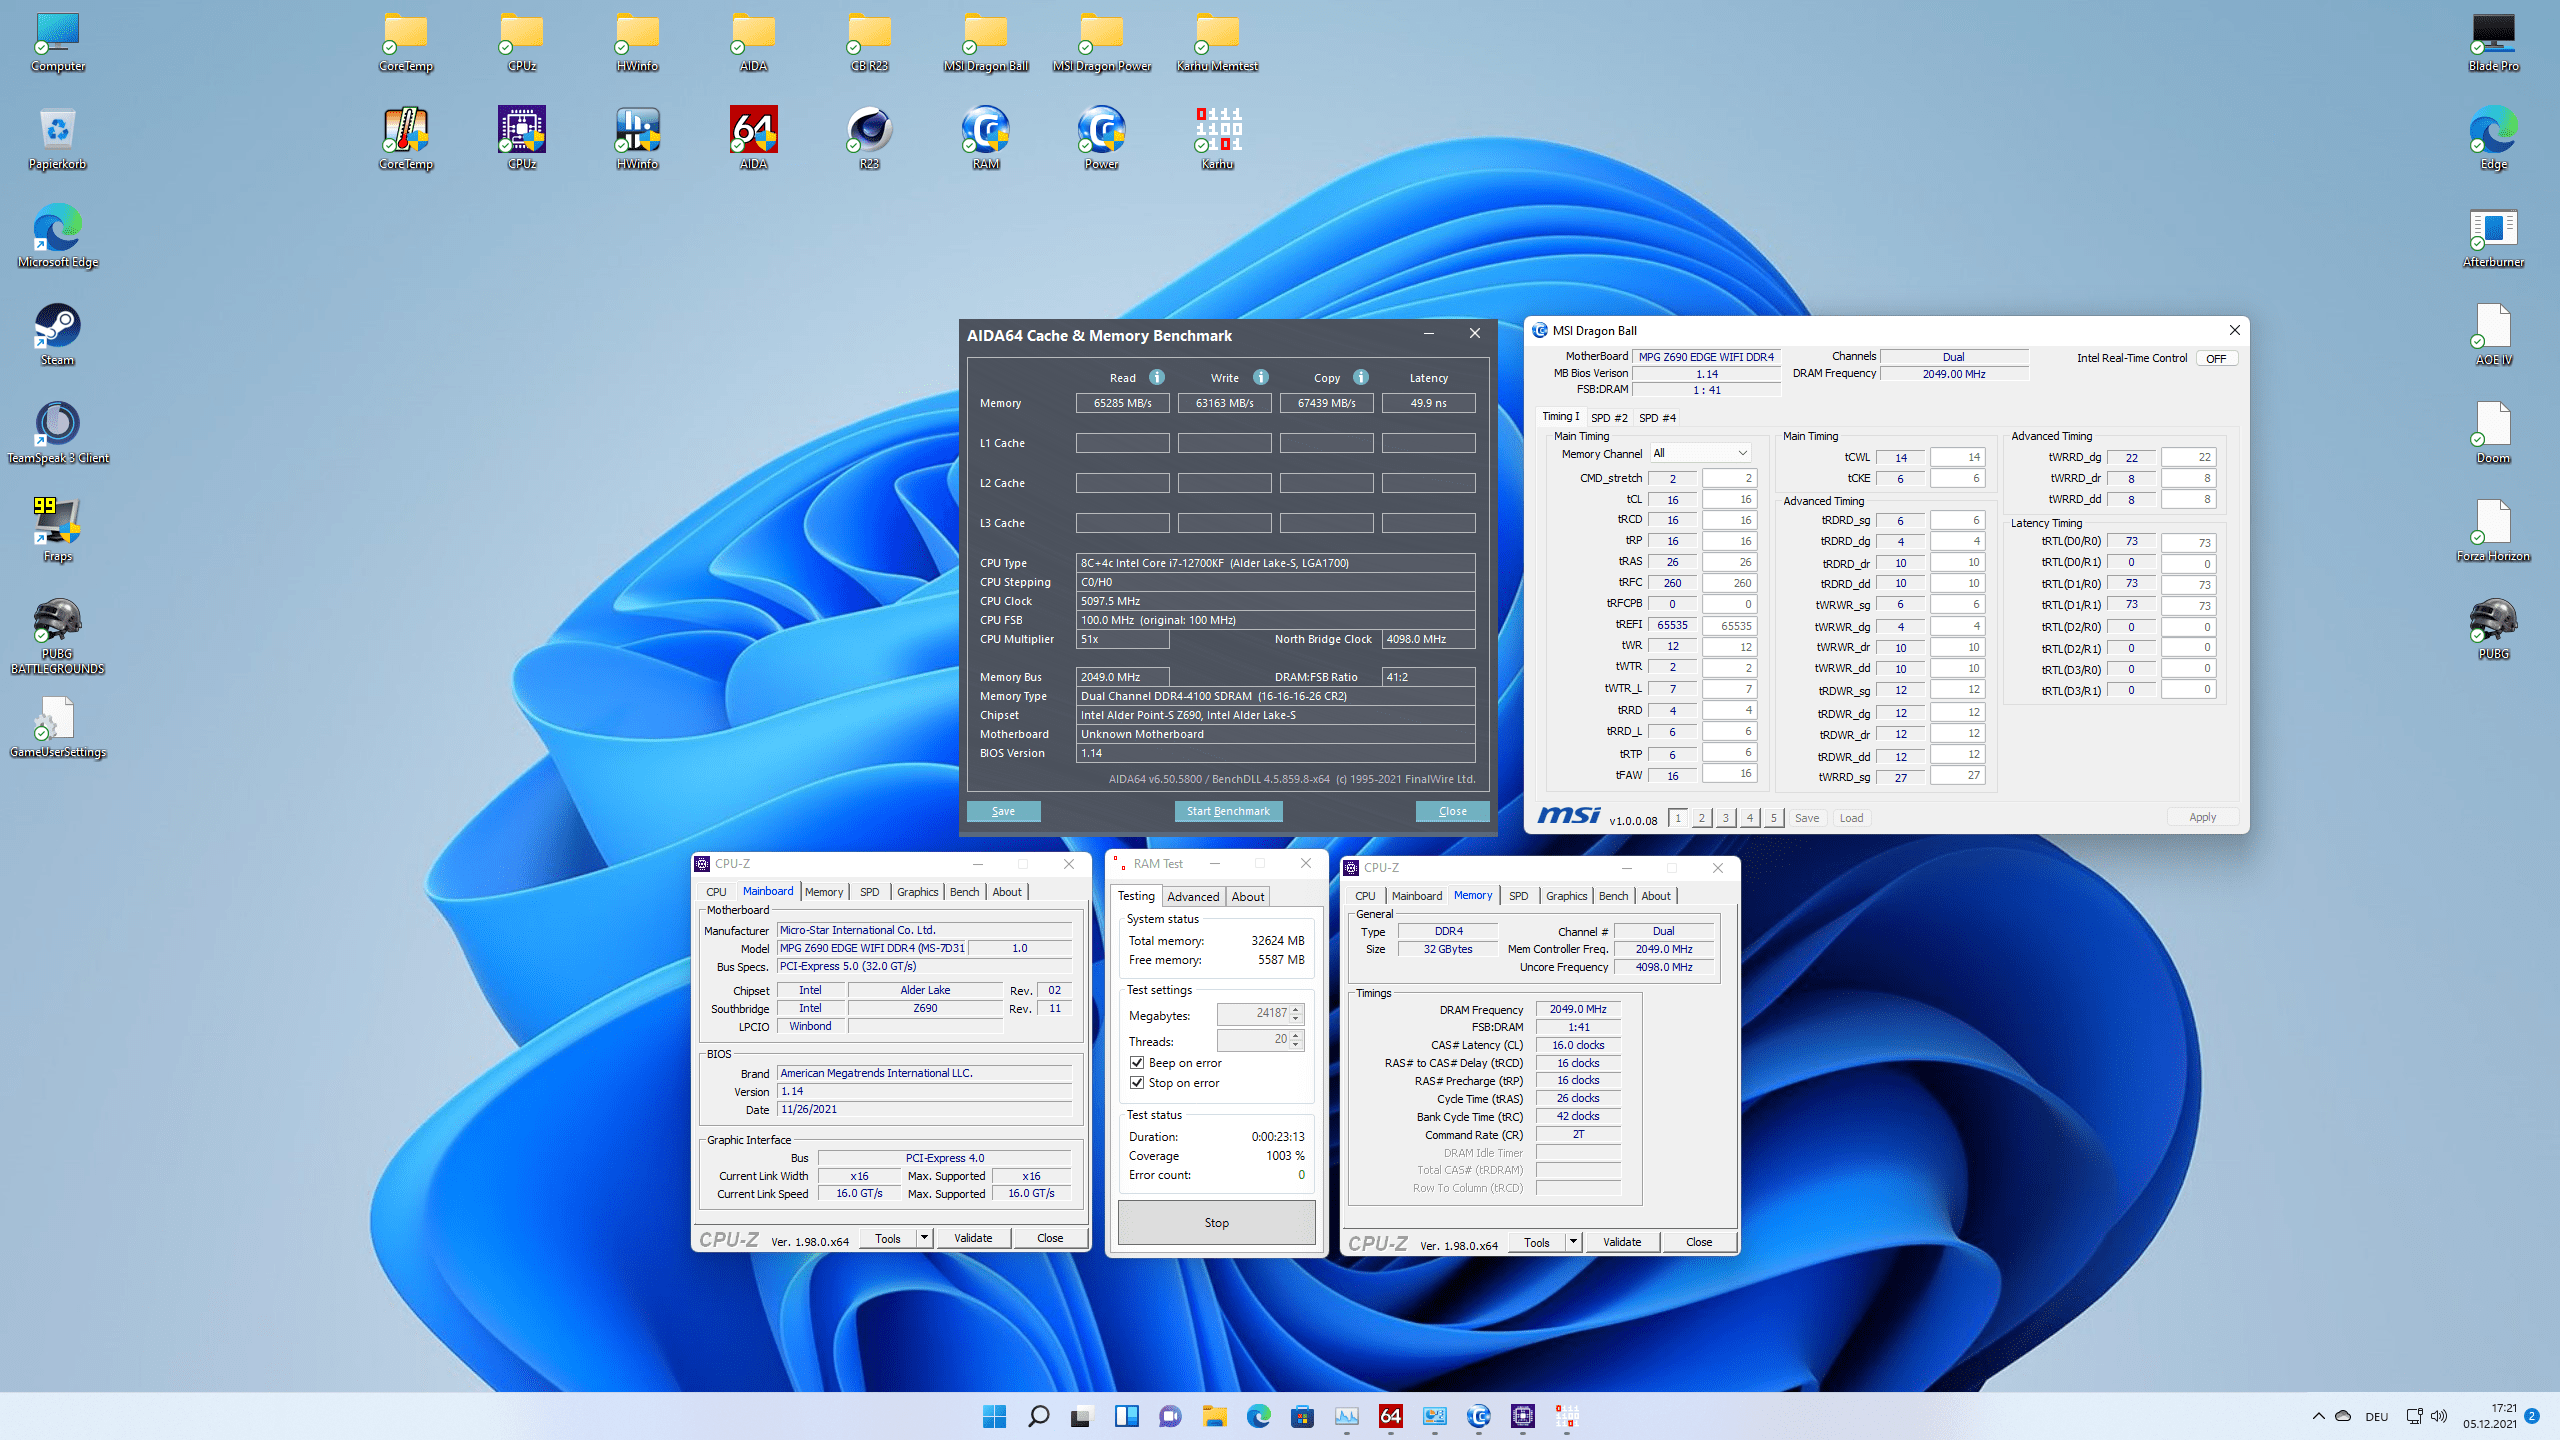Switch to SPD #4 tab in MSI Dragon Ball

tap(1657, 418)
